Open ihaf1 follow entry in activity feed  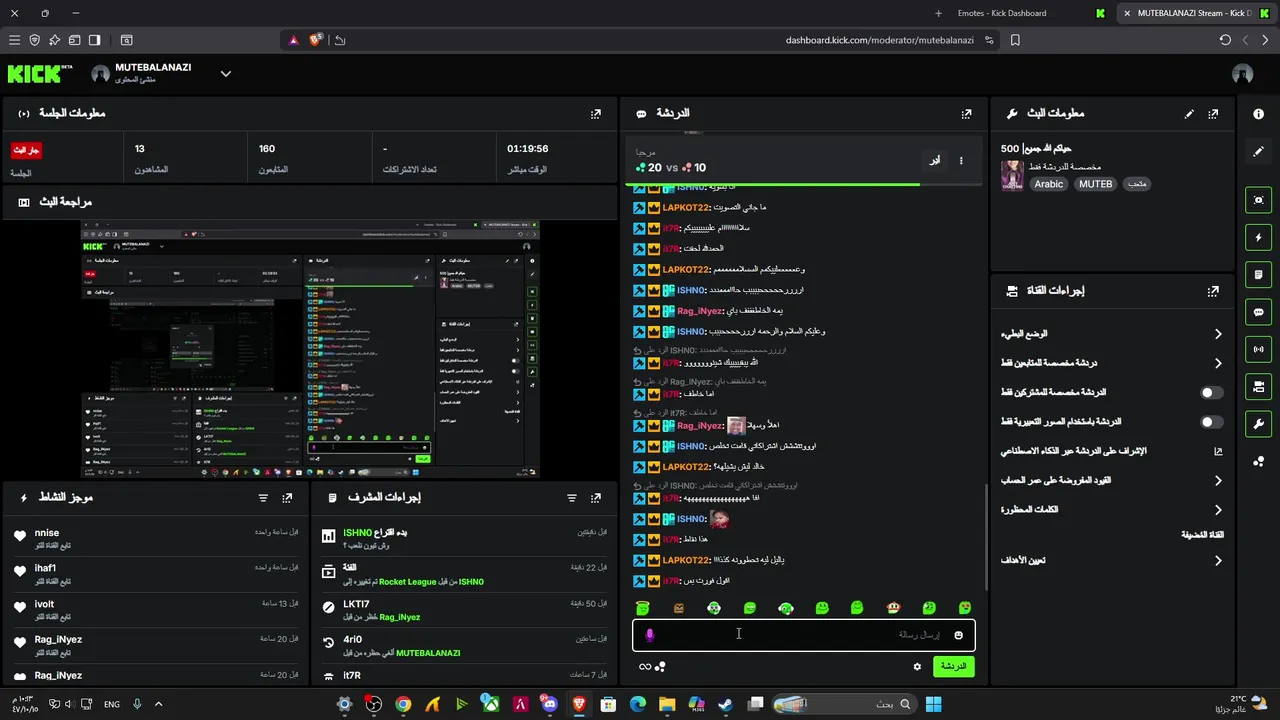pyautogui.click(x=155, y=574)
